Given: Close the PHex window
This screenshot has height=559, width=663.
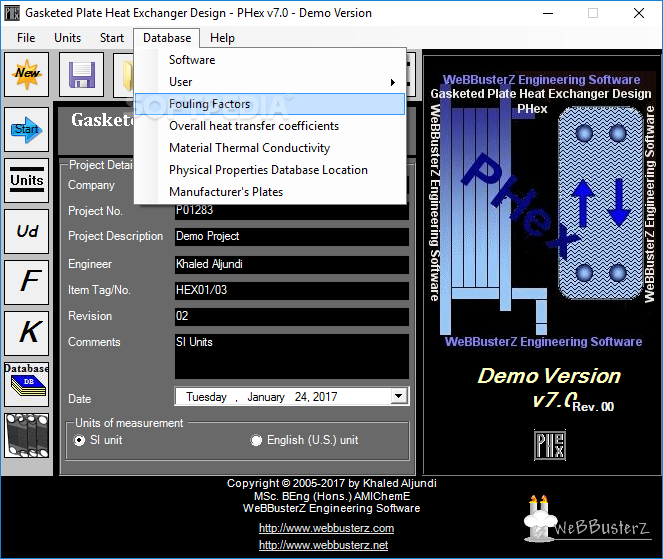Looking at the screenshot, I should [x=639, y=13].
